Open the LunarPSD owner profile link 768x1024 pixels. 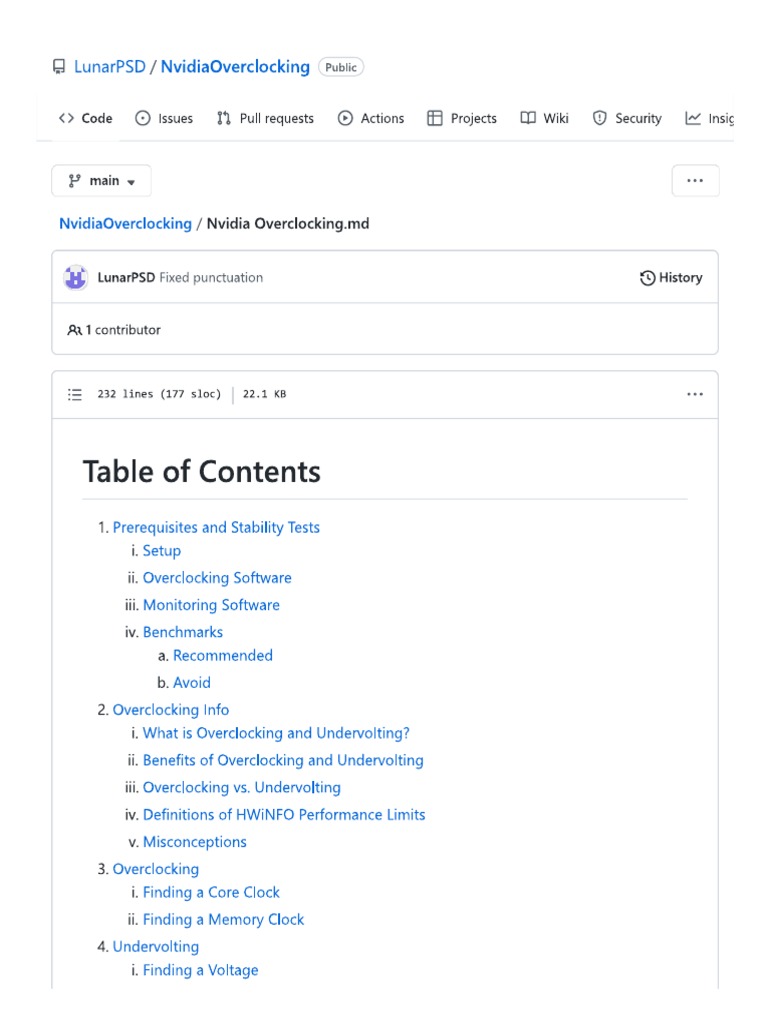[110, 67]
